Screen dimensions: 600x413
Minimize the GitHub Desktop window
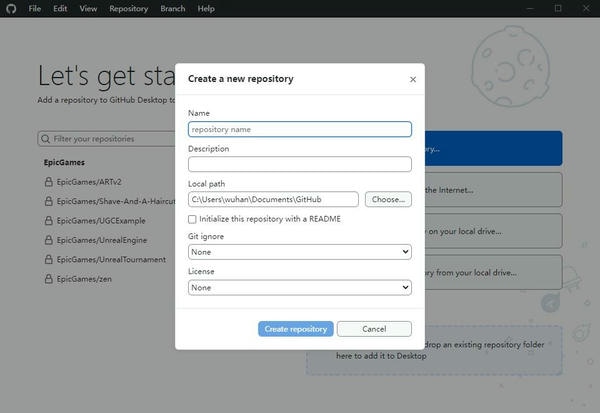click(530, 8)
